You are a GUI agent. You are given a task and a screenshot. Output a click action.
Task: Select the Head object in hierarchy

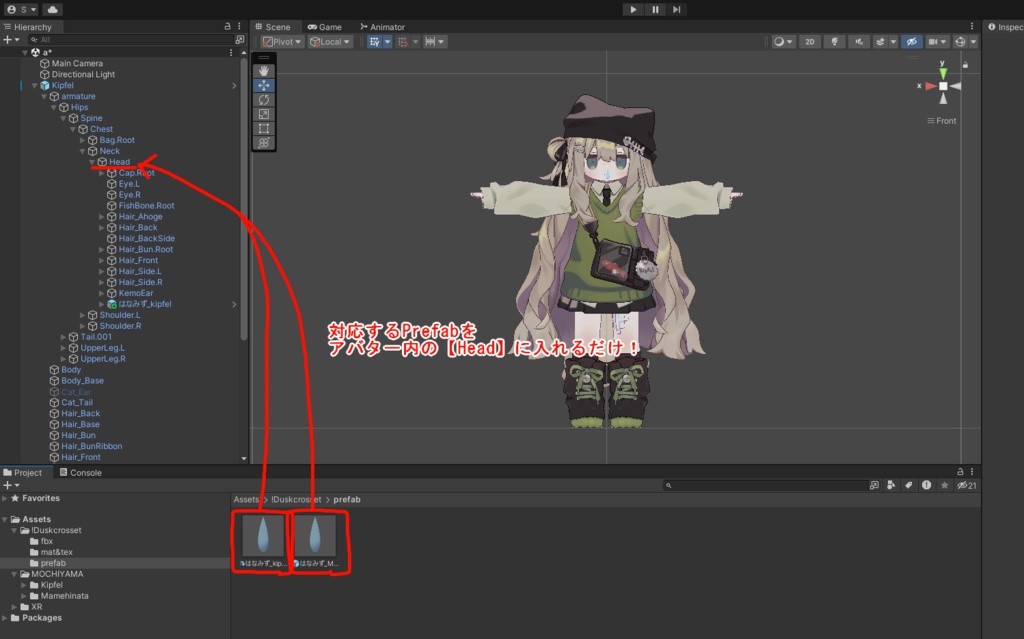click(x=119, y=162)
